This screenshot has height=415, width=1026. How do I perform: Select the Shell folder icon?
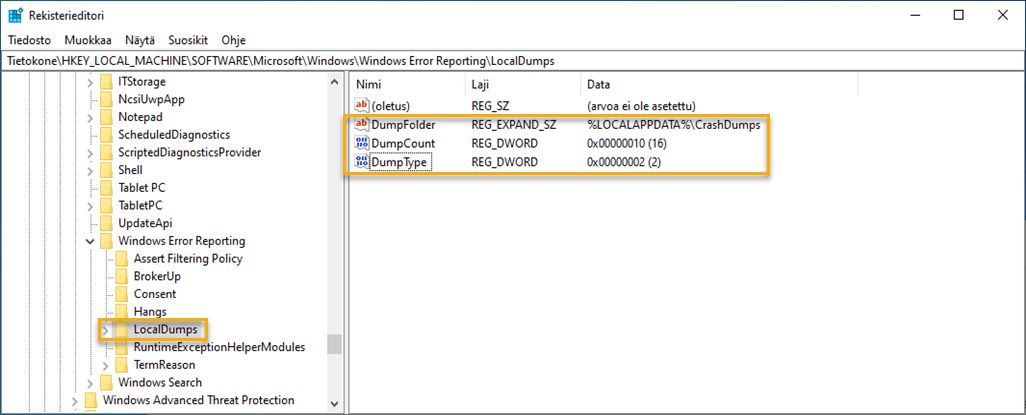[x=106, y=170]
